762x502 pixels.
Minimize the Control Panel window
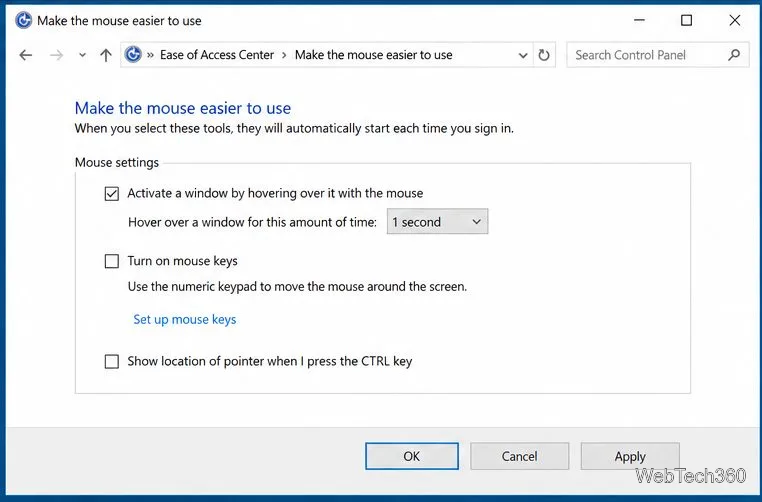(x=639, y=20)
